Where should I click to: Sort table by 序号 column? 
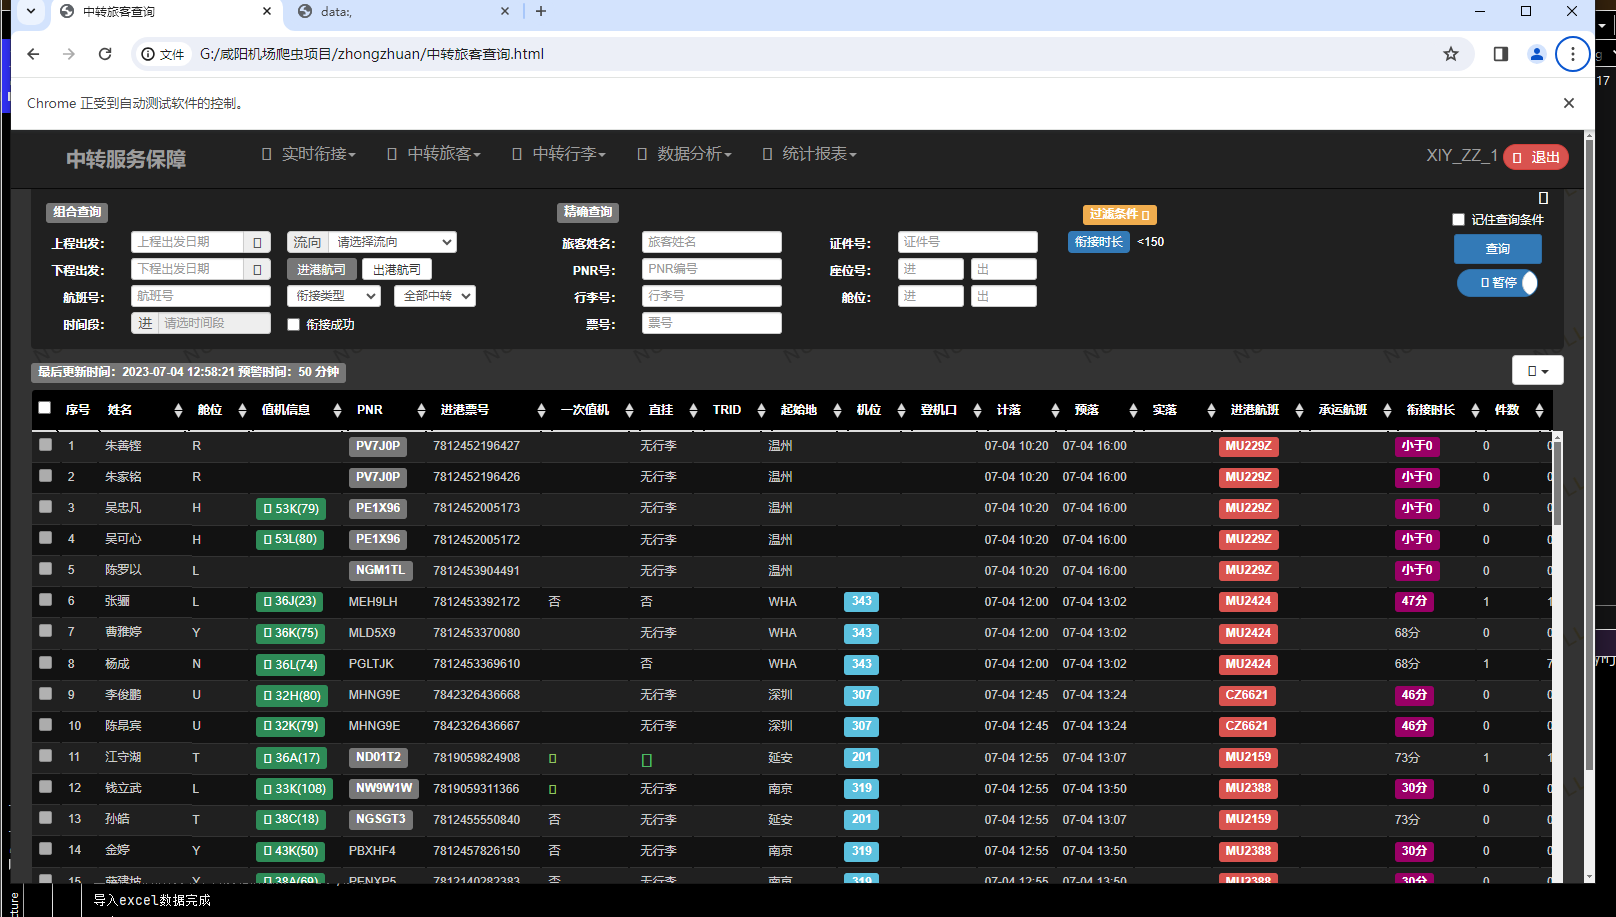(x=78, y=410)
